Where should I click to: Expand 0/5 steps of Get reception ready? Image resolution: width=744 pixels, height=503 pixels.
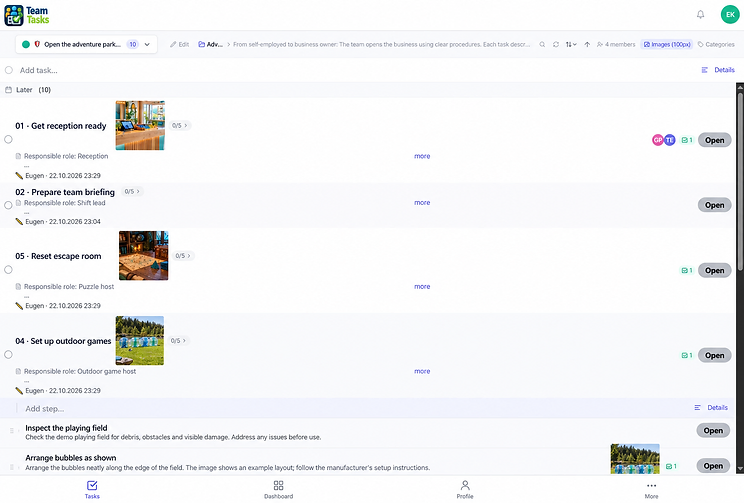(179, 126)
